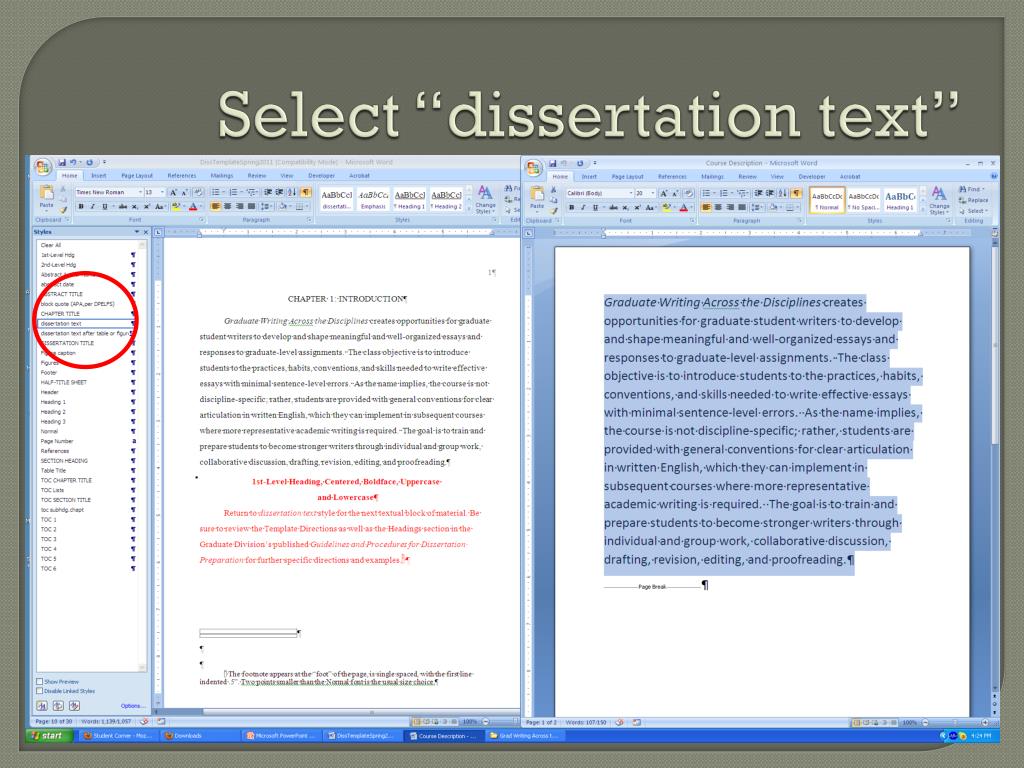Click the Justify icon in the Course Description window
The image size is (1024, 768).
coord(741,207)
